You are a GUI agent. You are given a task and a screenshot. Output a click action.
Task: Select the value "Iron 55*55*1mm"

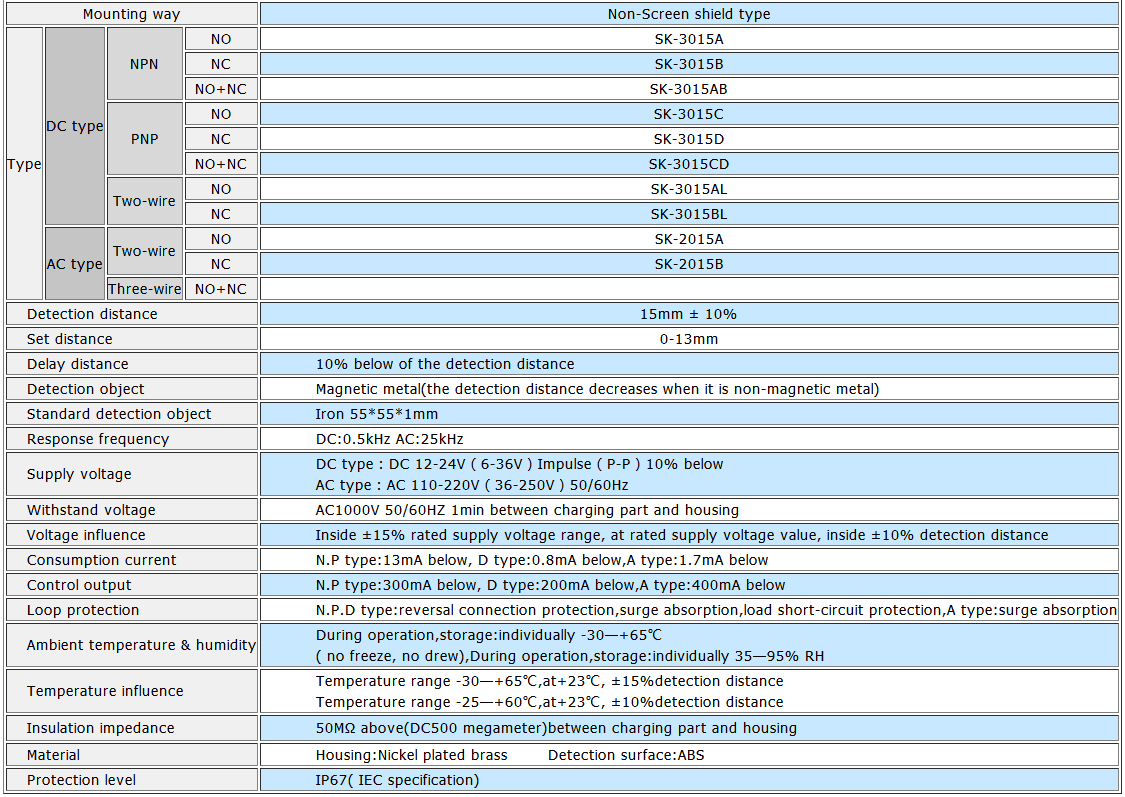(377, 415)
